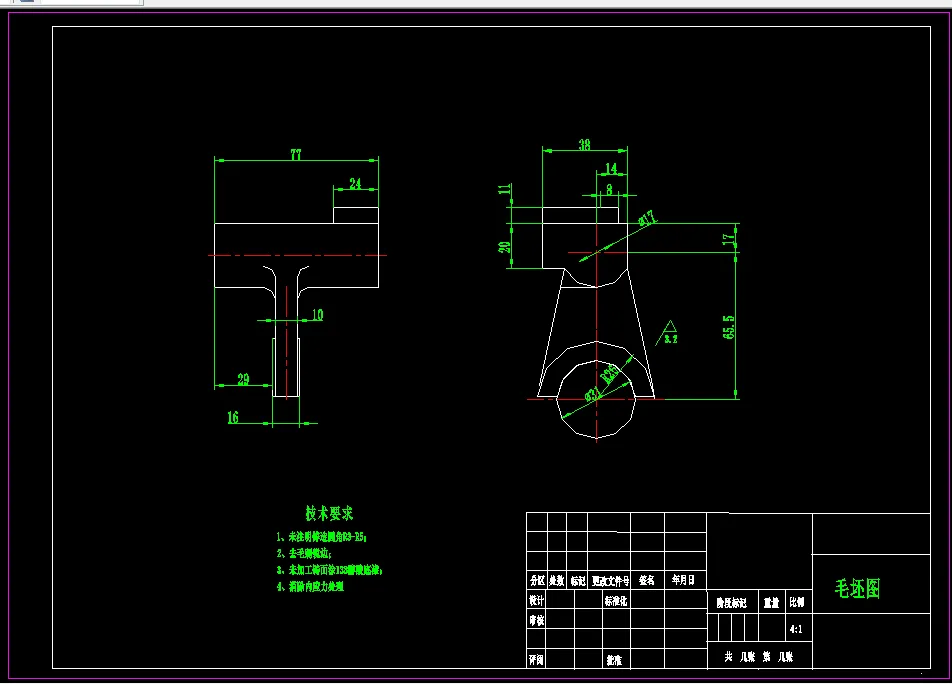Image resolution: width=952 pixels, height=684 pixels.
Task: Select the 4:1 scale value
Action: (x=796, y=629)
